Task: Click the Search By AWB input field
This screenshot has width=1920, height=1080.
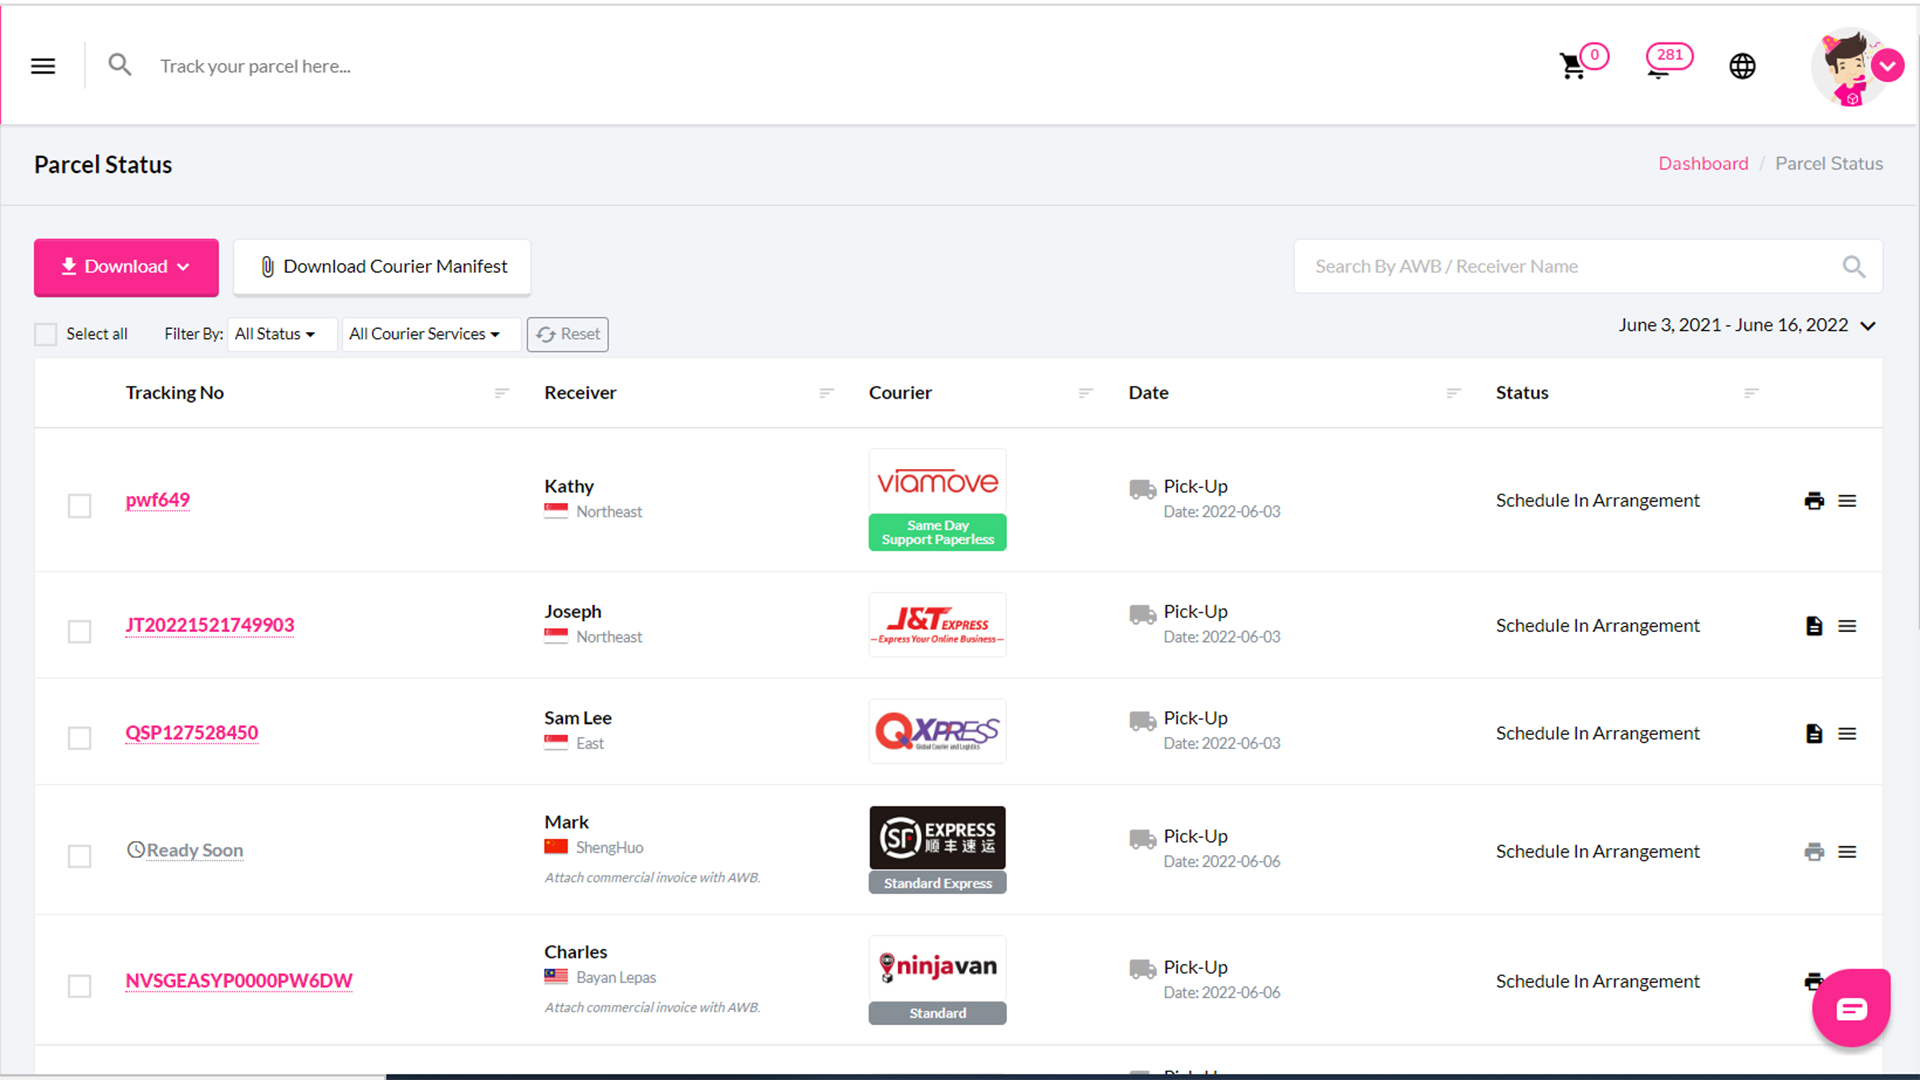Action: [1570, 267]
